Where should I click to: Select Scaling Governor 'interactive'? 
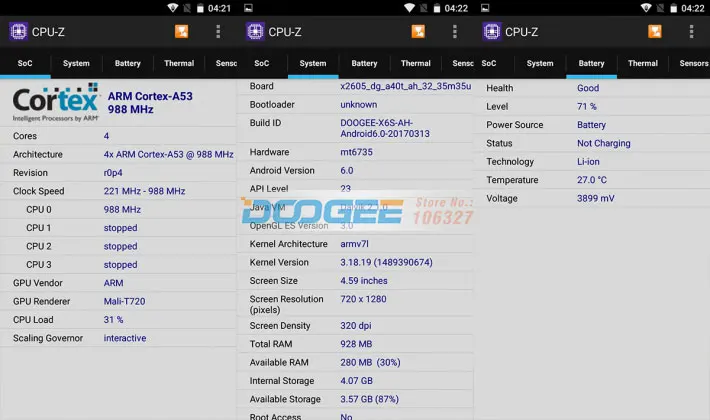125,338
